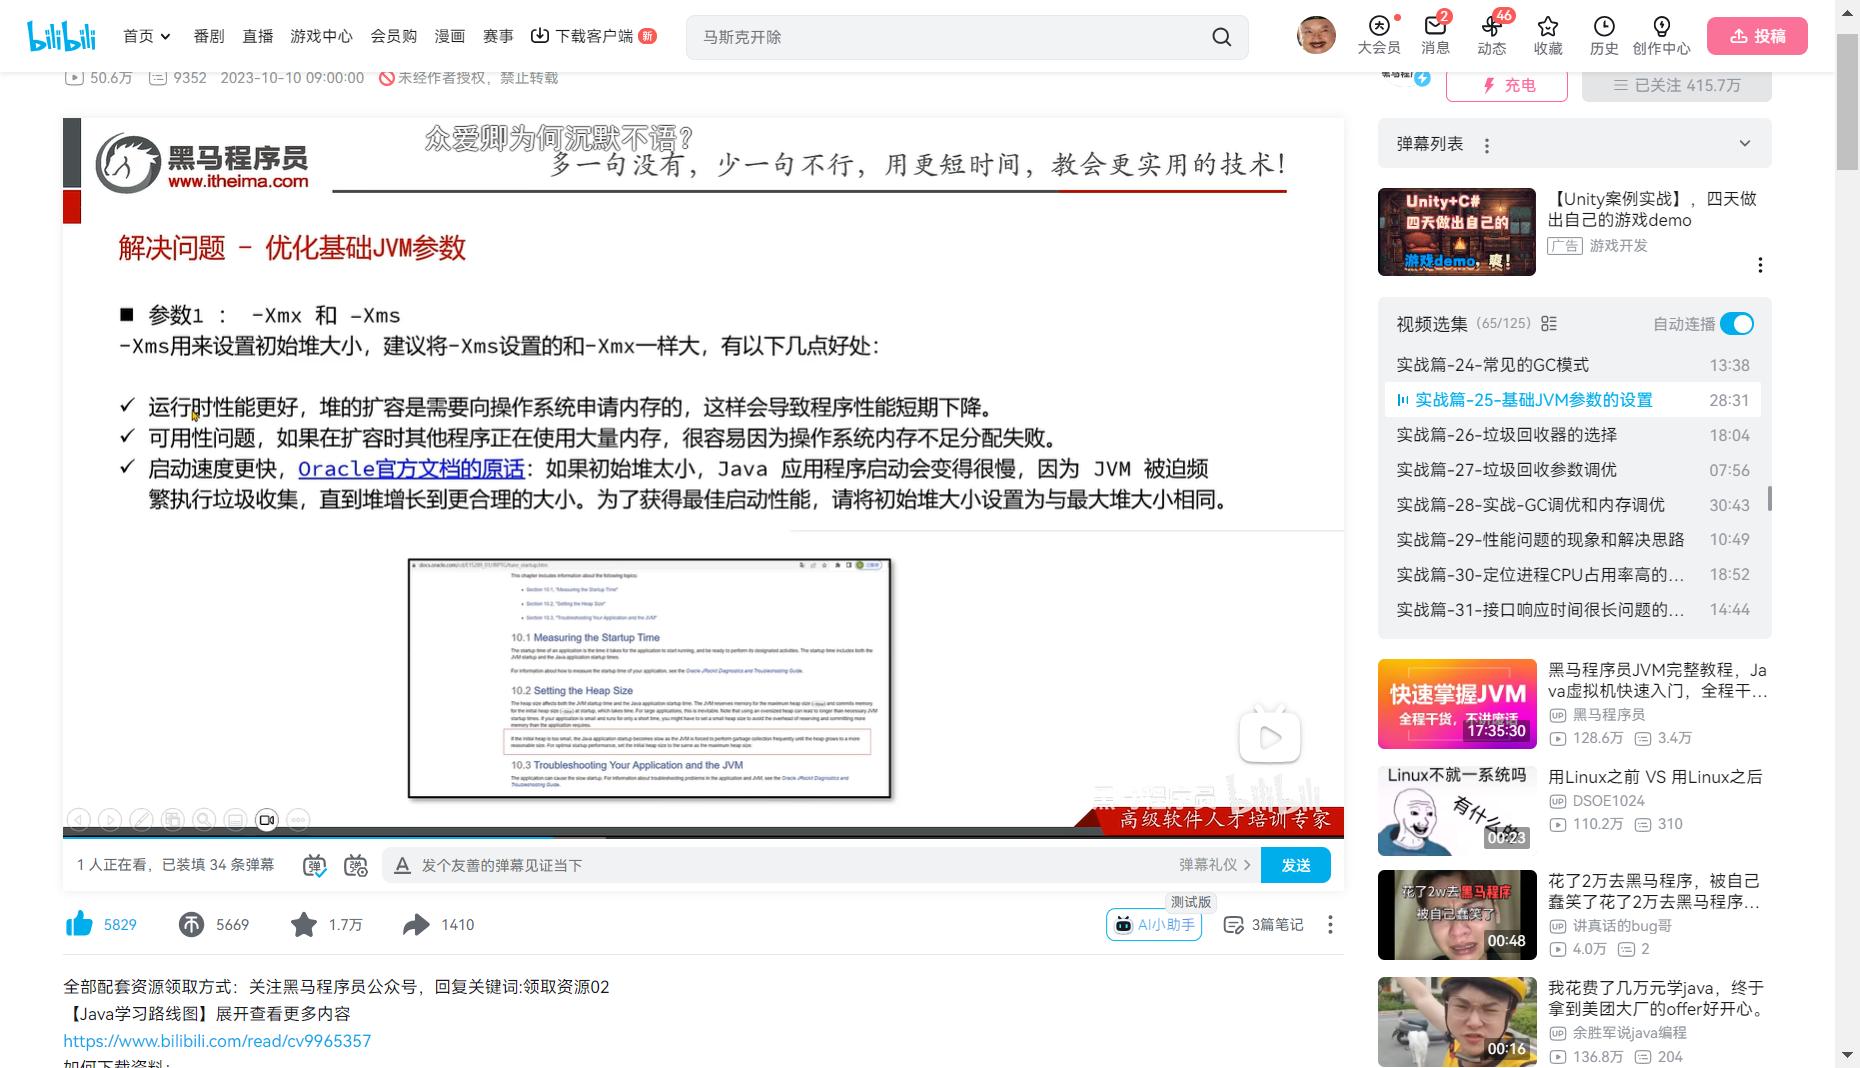This screenshot has width=1860, height=1068.
Task: Disable 自动连播 autoplay switch
Action: pyautogui.click(x=1737, y=324)
